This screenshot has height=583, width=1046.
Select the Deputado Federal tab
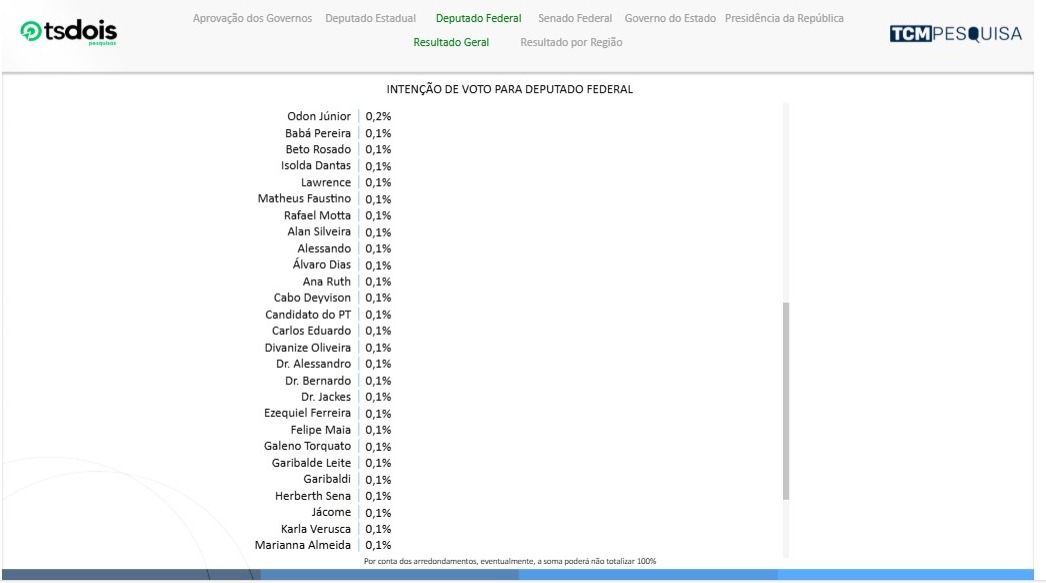coord(478,18)
